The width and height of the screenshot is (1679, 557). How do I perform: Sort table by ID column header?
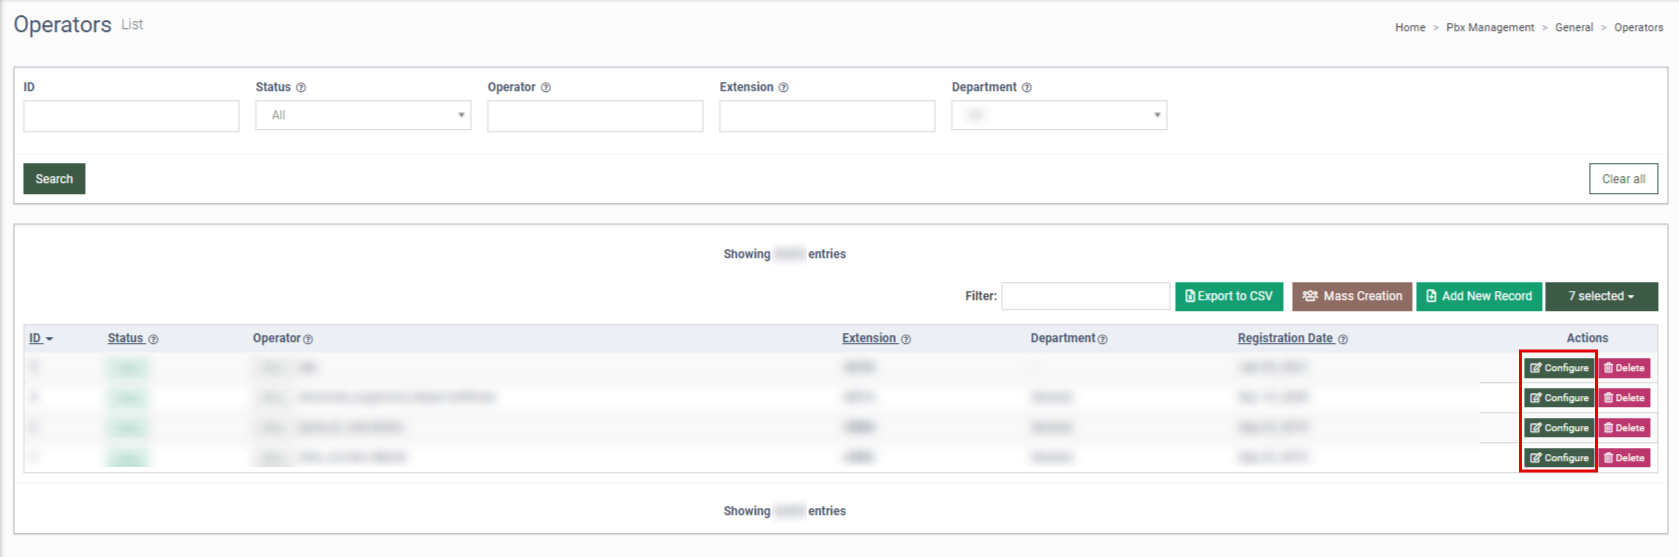tap(36, 339)
